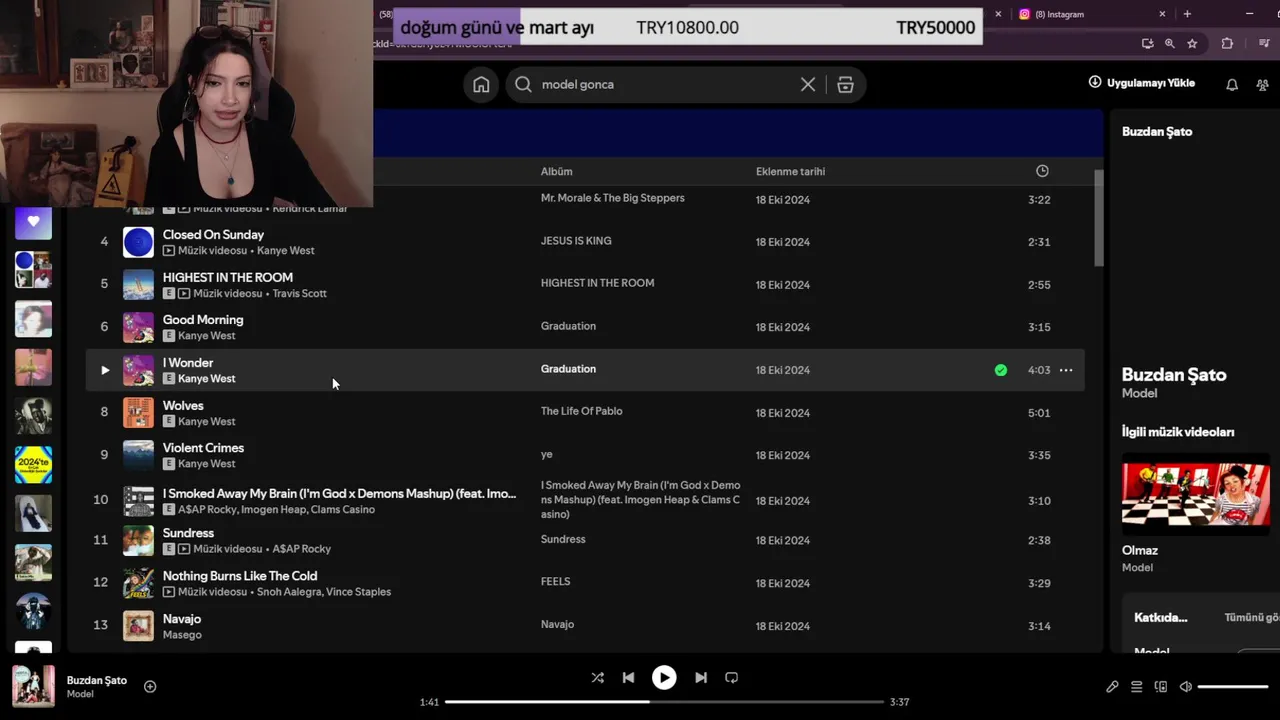Viewport: 1280px width, 720px height.
Task: Click install app icon in address bar
Action: (x=1147, y=44)
